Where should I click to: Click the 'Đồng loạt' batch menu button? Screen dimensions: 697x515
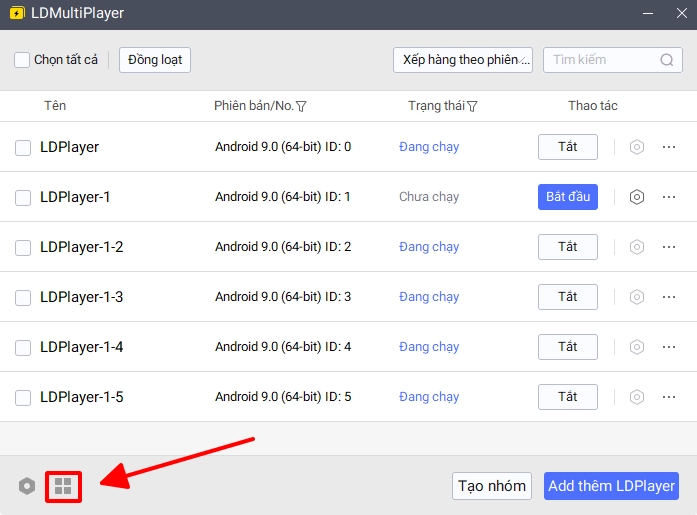click(154, 60)
